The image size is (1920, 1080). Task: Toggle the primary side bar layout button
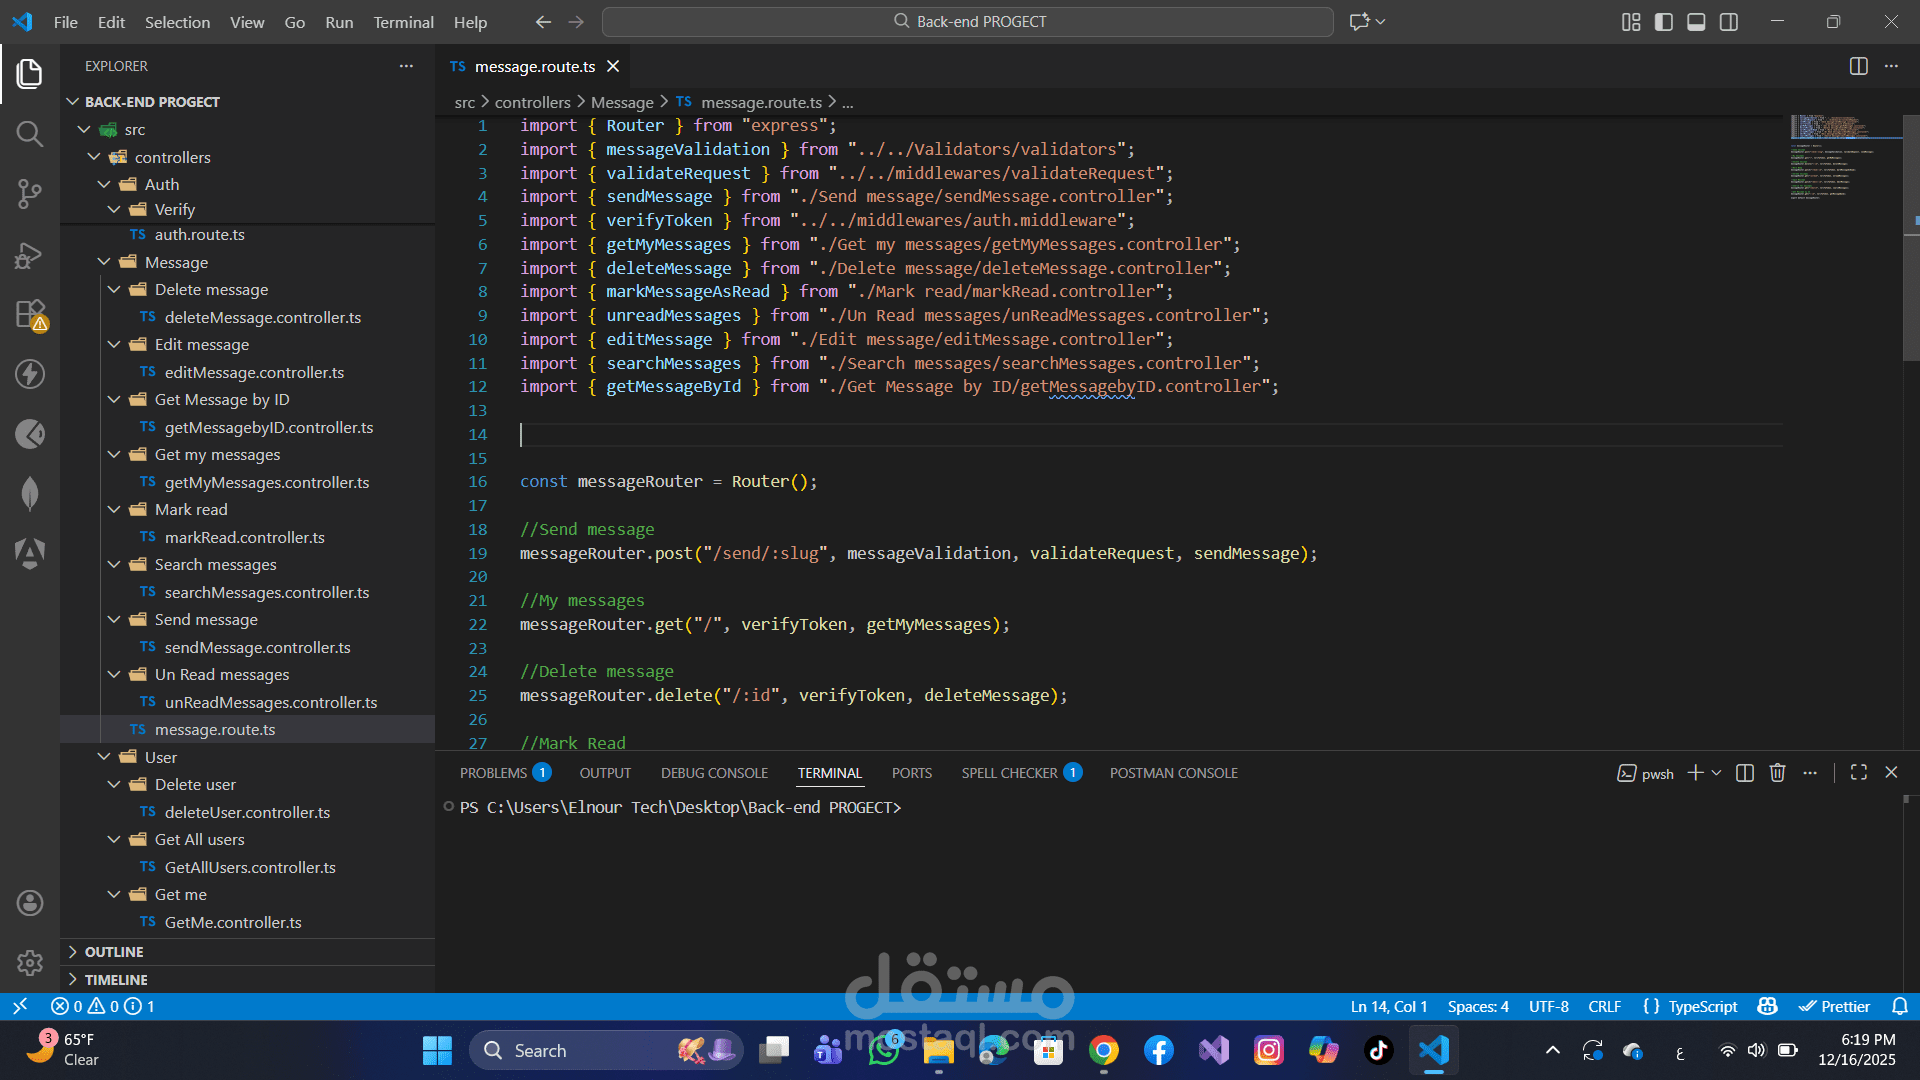tap(1664, 22)
